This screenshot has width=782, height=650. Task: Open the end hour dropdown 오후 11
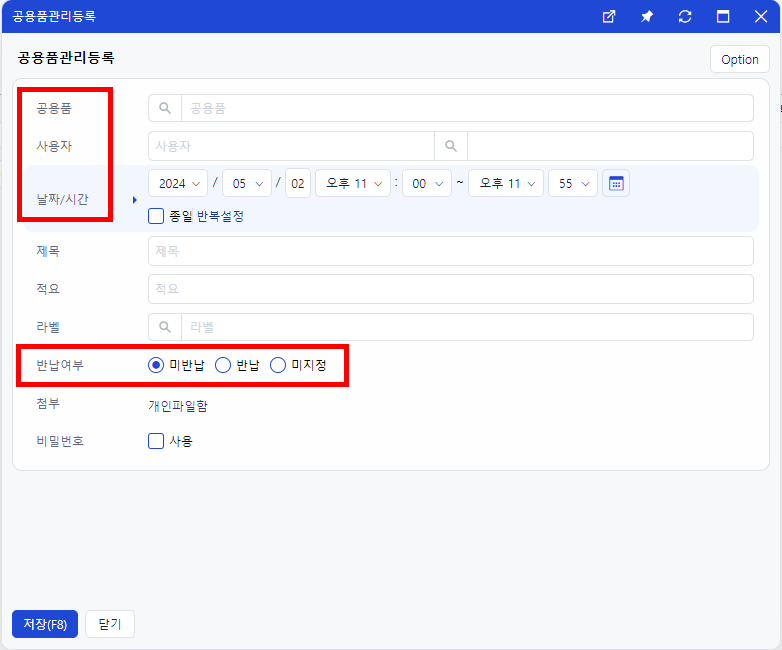coord(506,183)
